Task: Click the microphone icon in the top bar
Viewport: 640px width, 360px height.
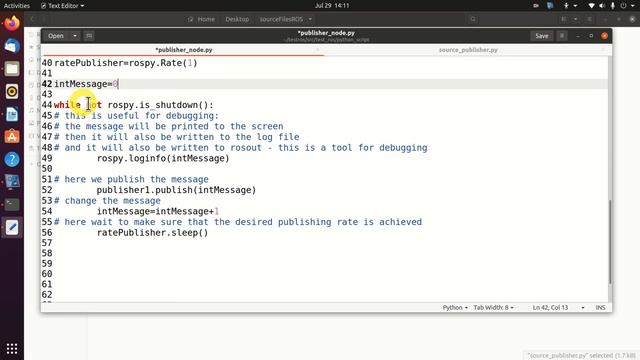Action: [613, 6]
